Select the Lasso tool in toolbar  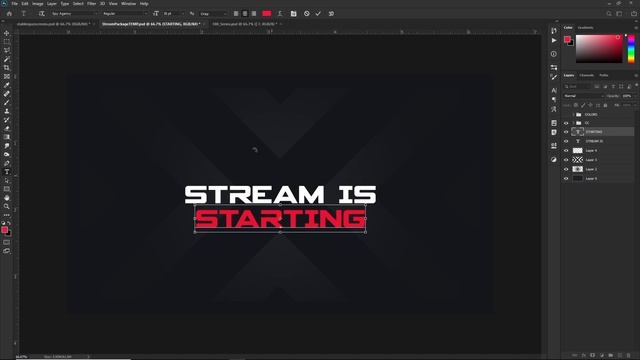click(x=7, y=50)
